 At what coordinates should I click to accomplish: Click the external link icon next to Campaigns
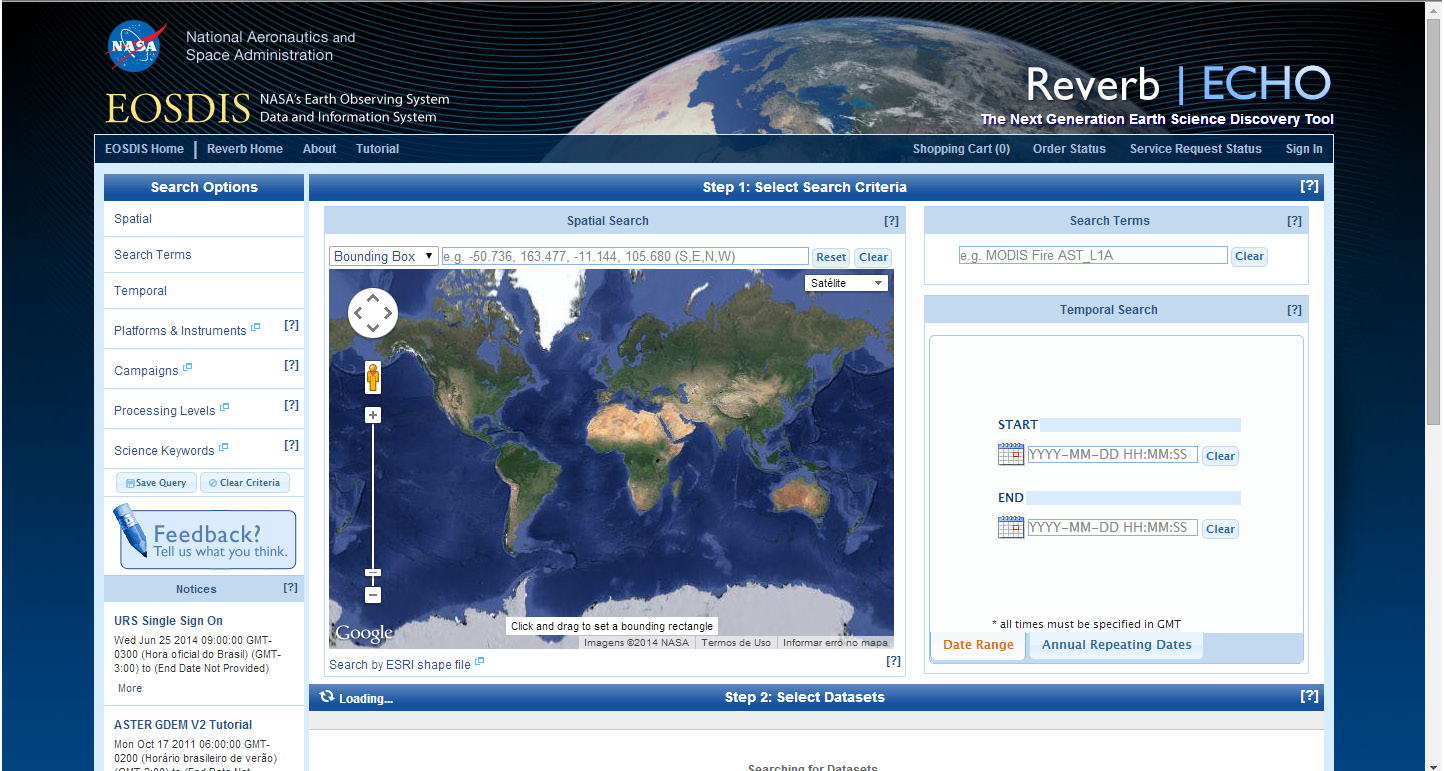pos(187,367)
